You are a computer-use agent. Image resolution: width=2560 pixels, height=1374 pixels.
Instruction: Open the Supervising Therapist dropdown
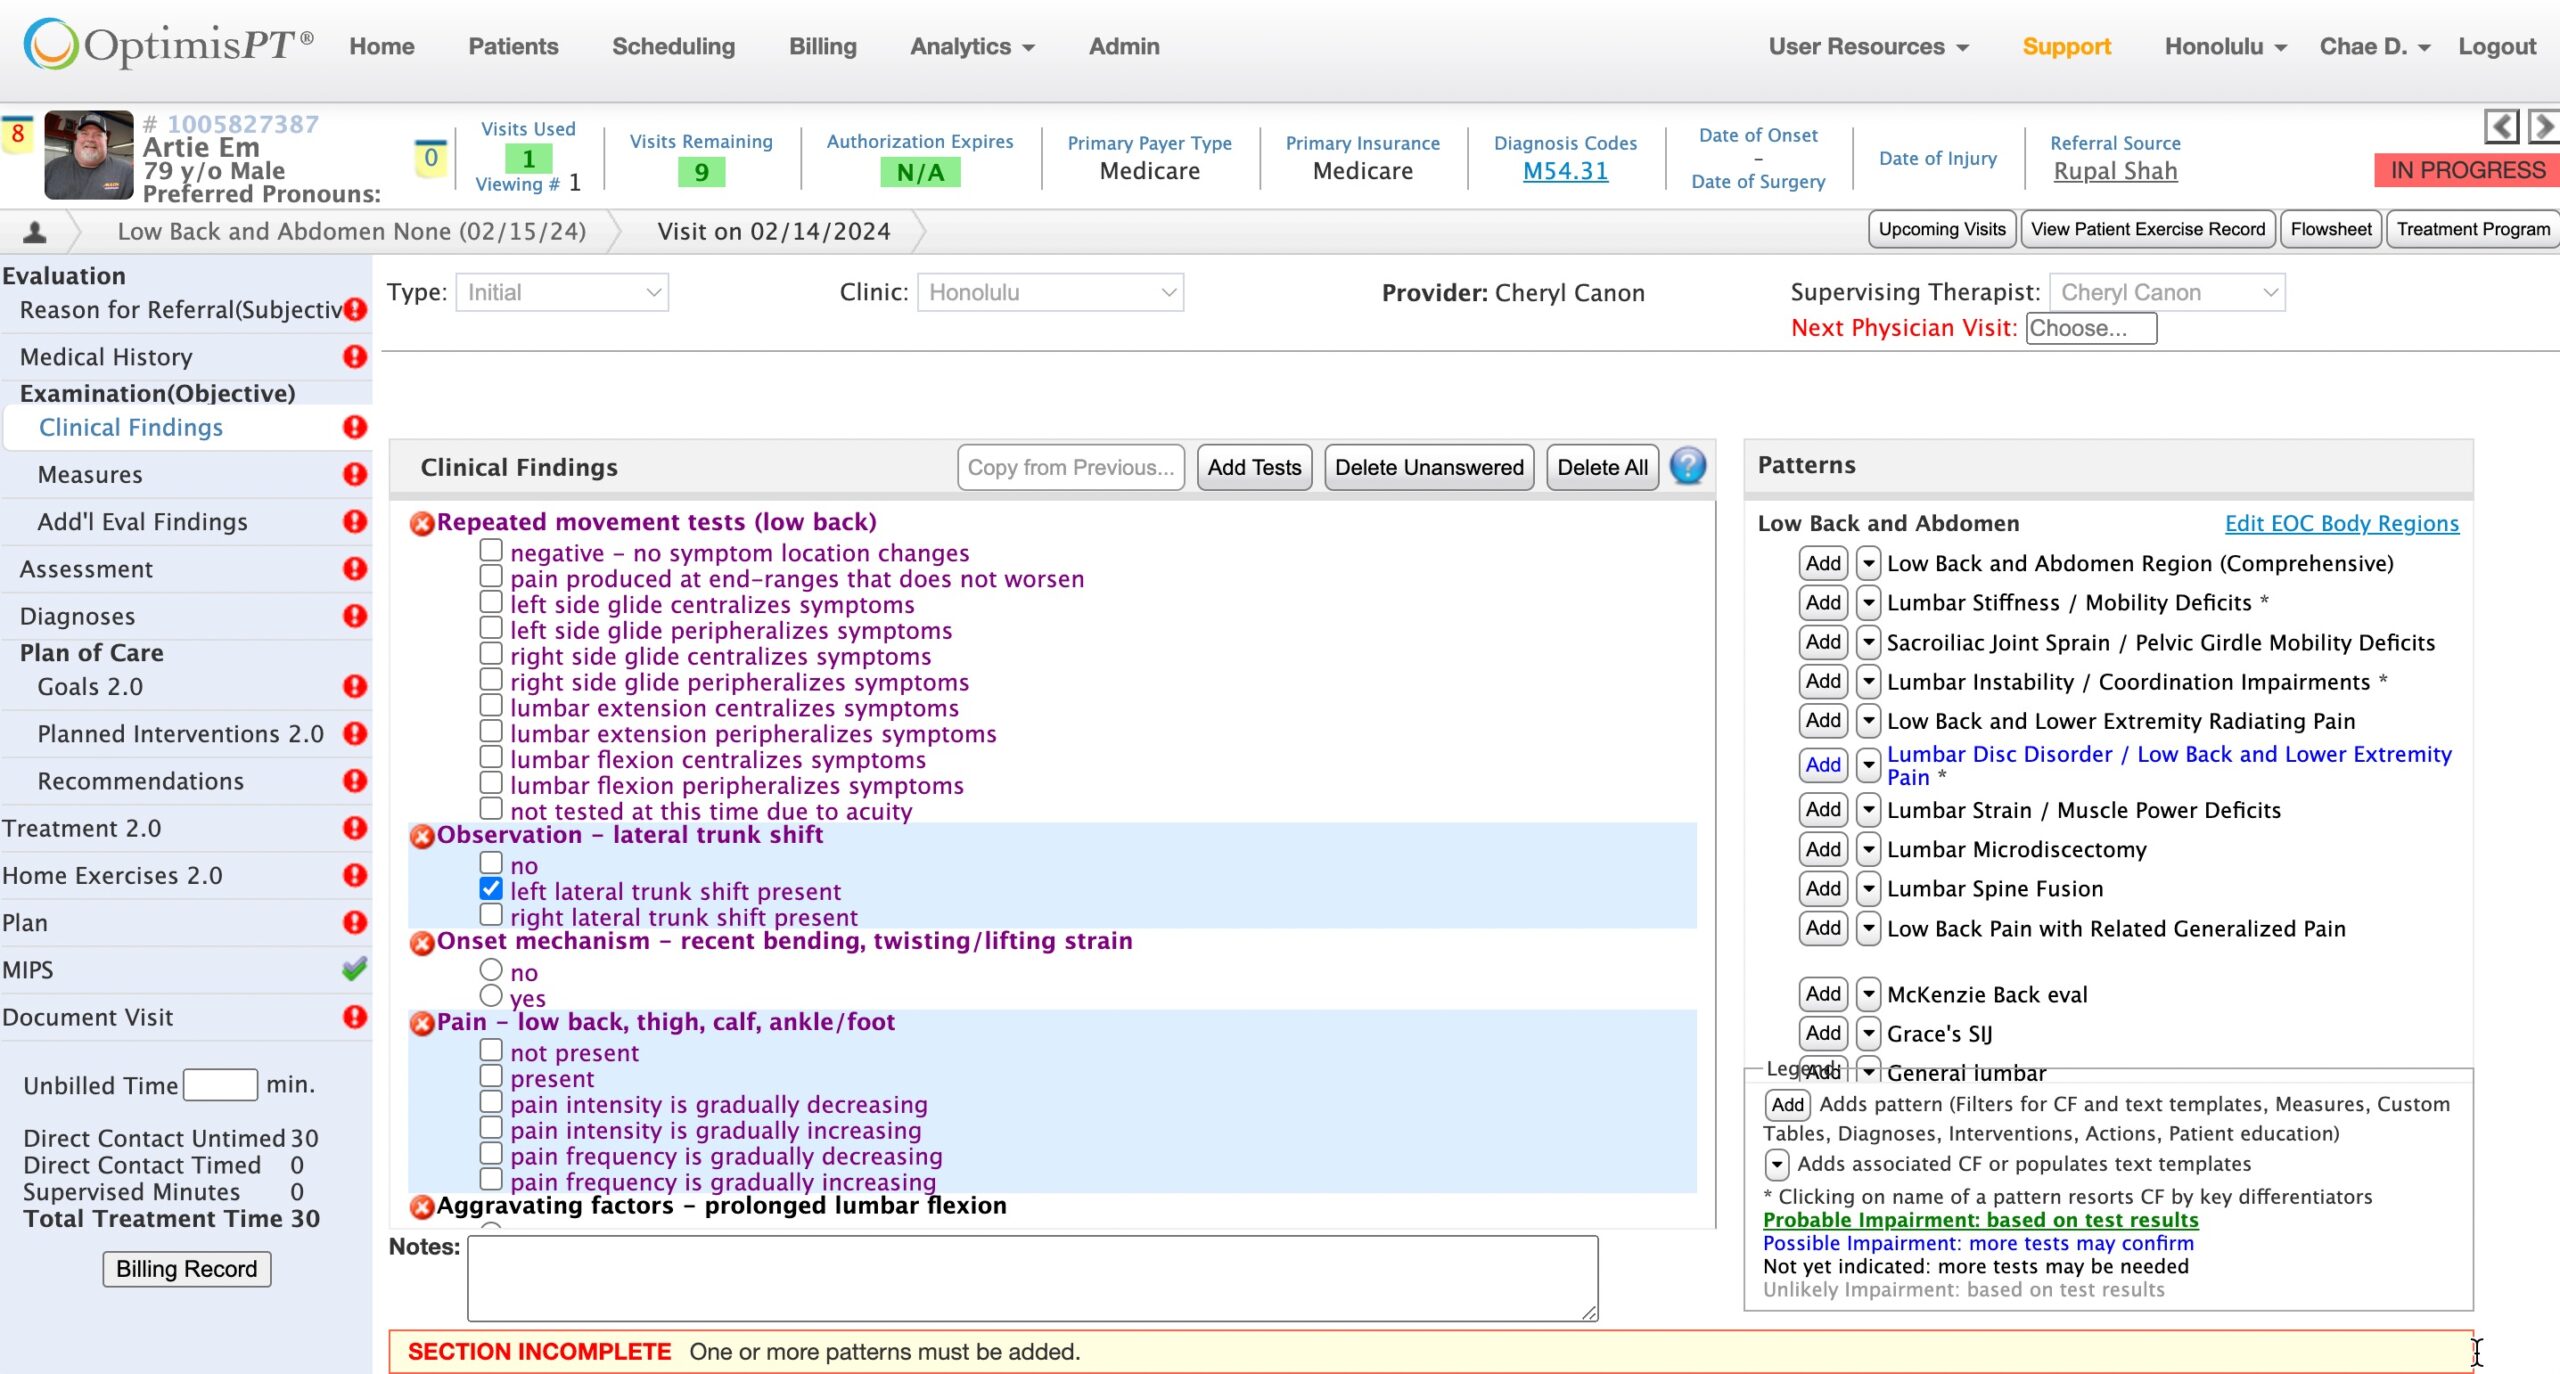coord(2166,292)
